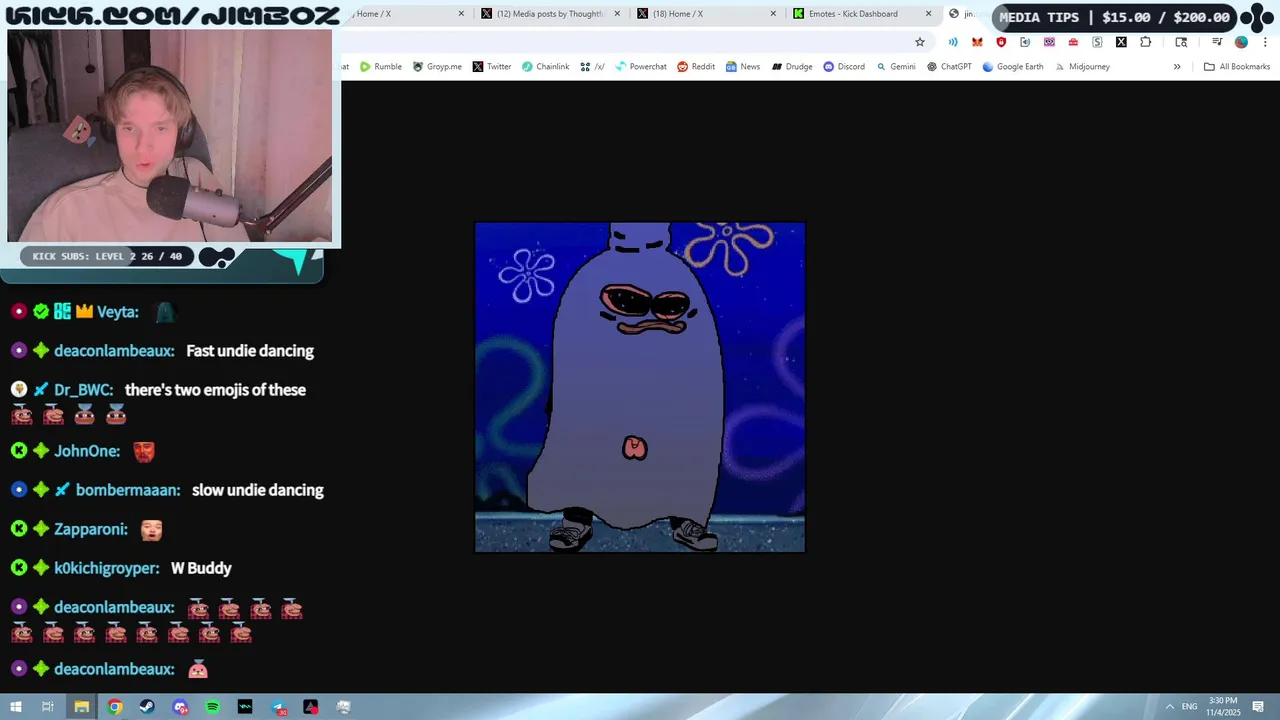Open the Rumble bookmark

tap(381, 67)
